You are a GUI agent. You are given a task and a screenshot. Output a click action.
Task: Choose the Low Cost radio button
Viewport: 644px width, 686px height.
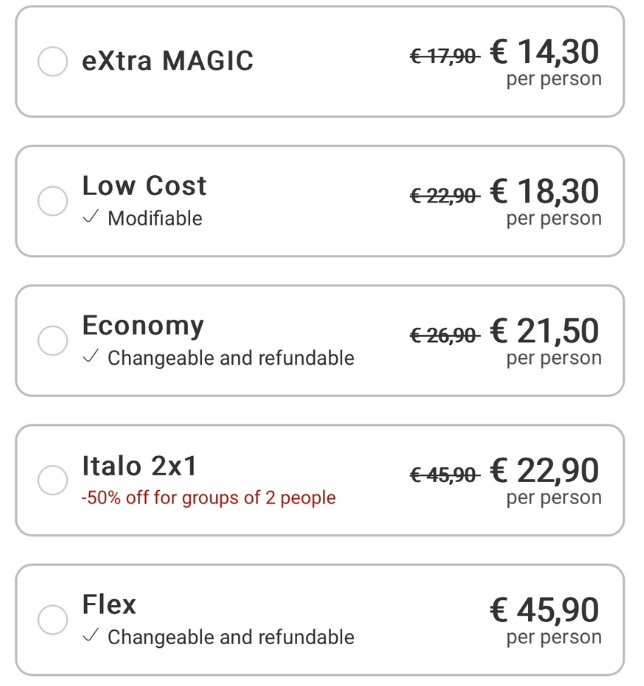[x=52, y=201]
